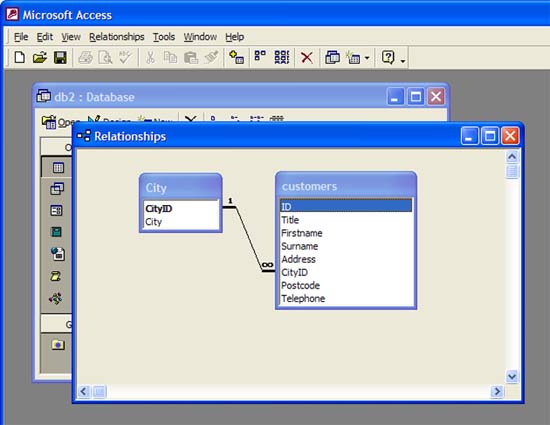Click Relationships vertical scrollbar up arrow
The width and height of the screenshot is (550, 425).
[512, 156]
